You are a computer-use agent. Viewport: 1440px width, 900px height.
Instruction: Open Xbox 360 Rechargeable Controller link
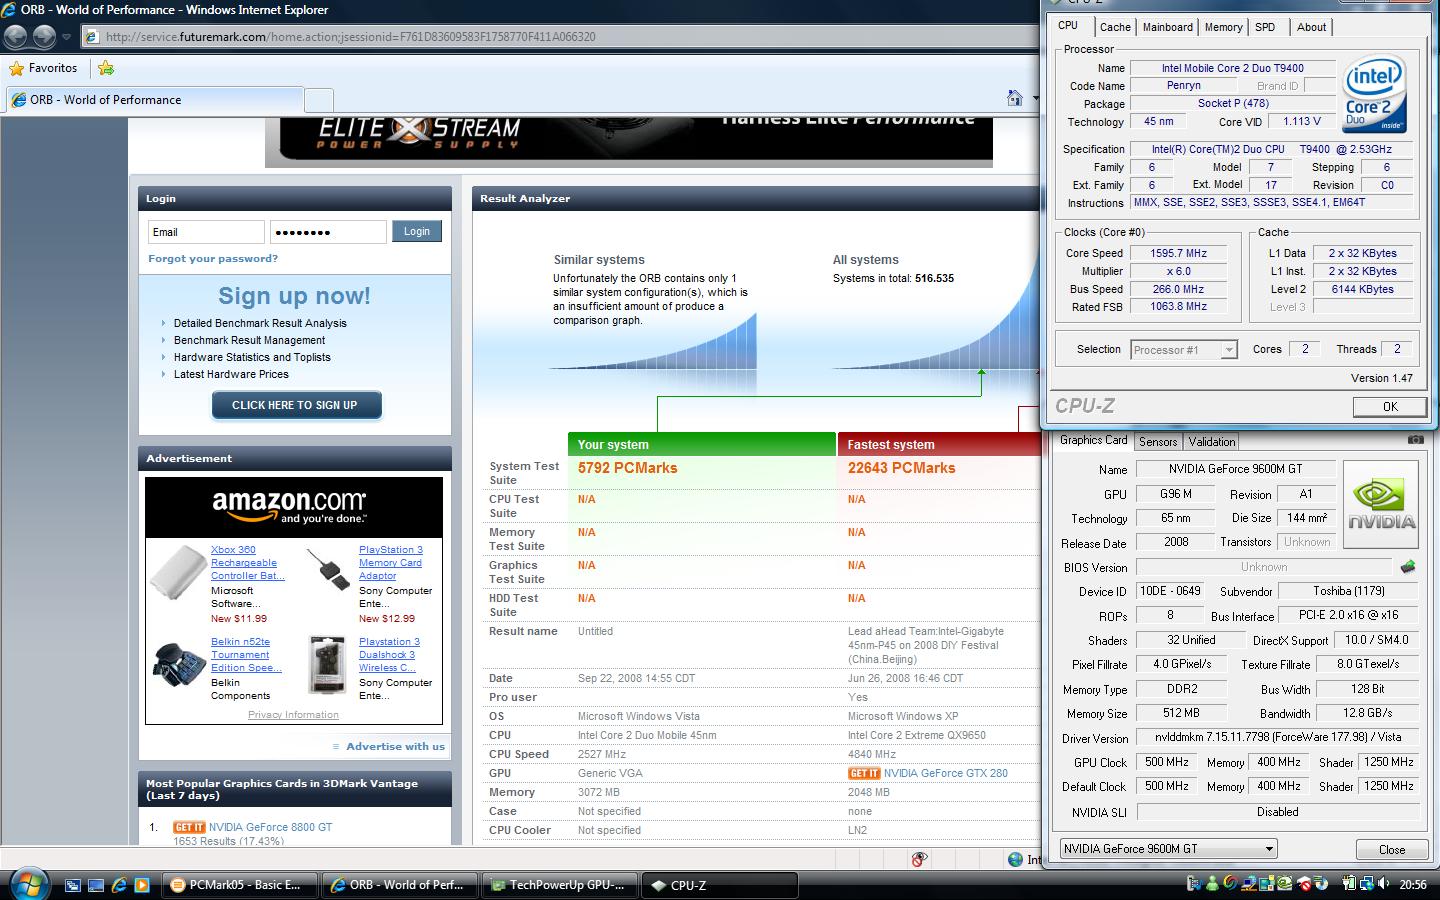click(x=246, y=563)
